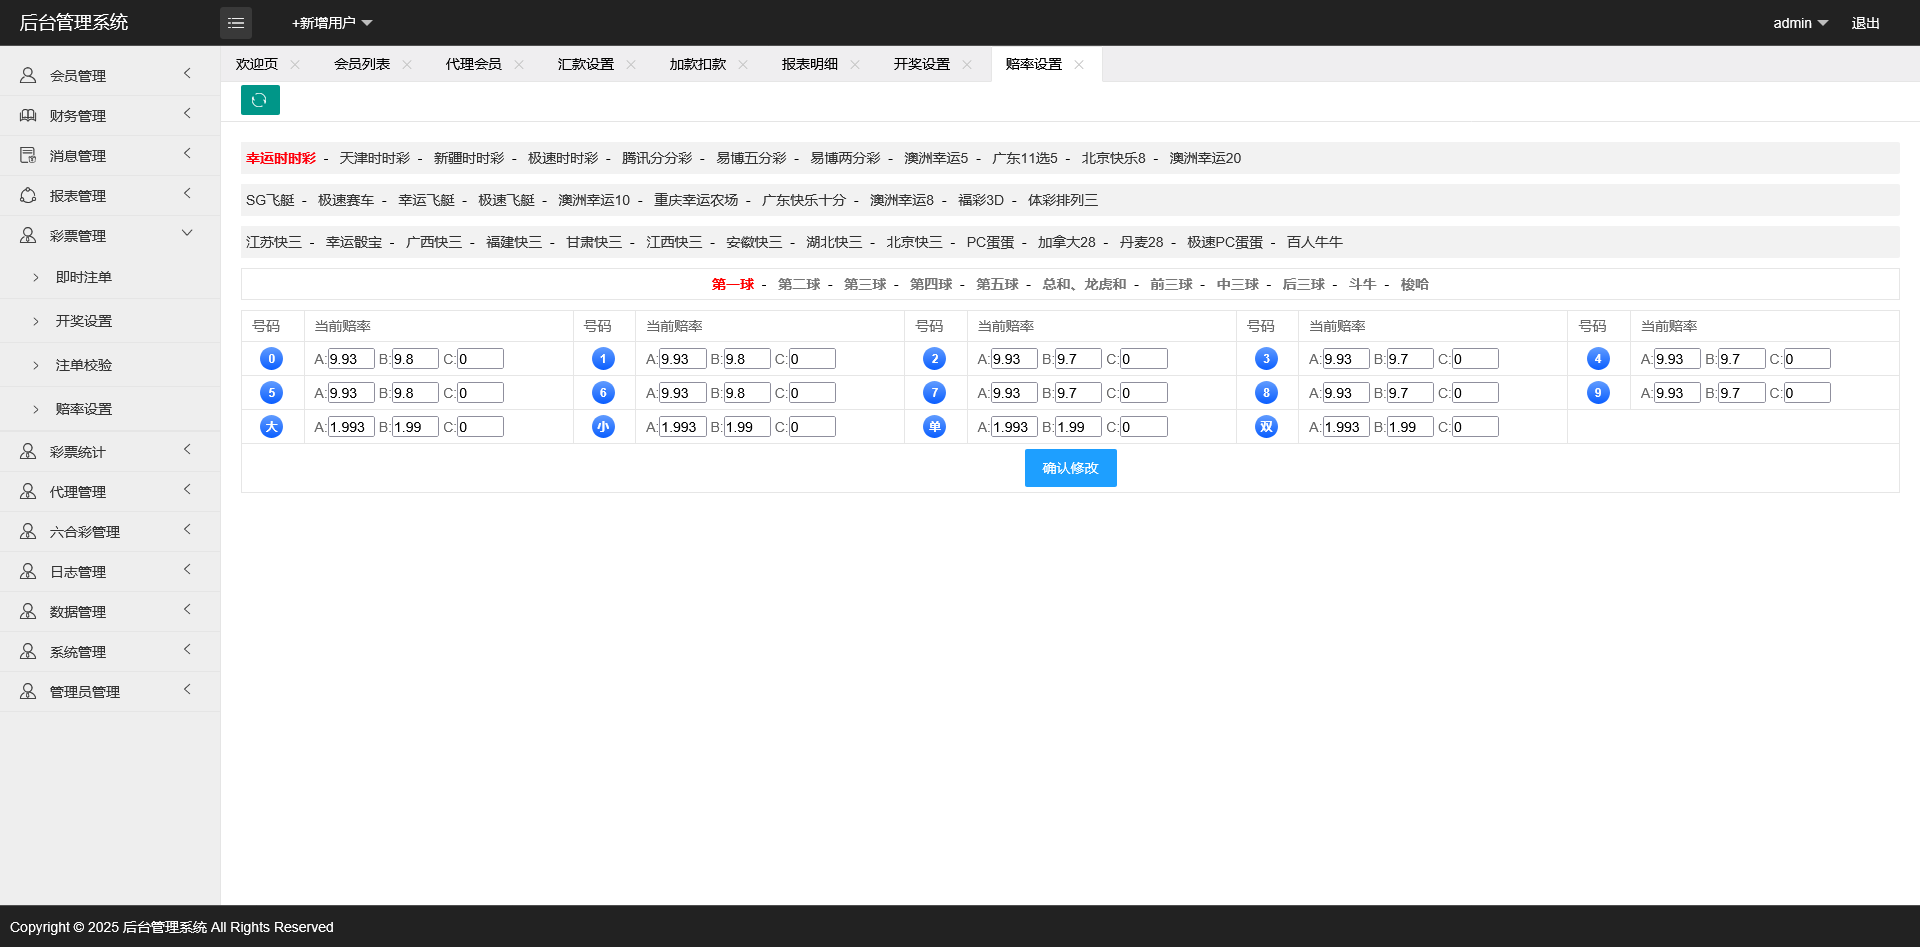Viewport: 1920px width, 947px height.
Task: Click the 退出 logout link
Action: point(1865,23)
